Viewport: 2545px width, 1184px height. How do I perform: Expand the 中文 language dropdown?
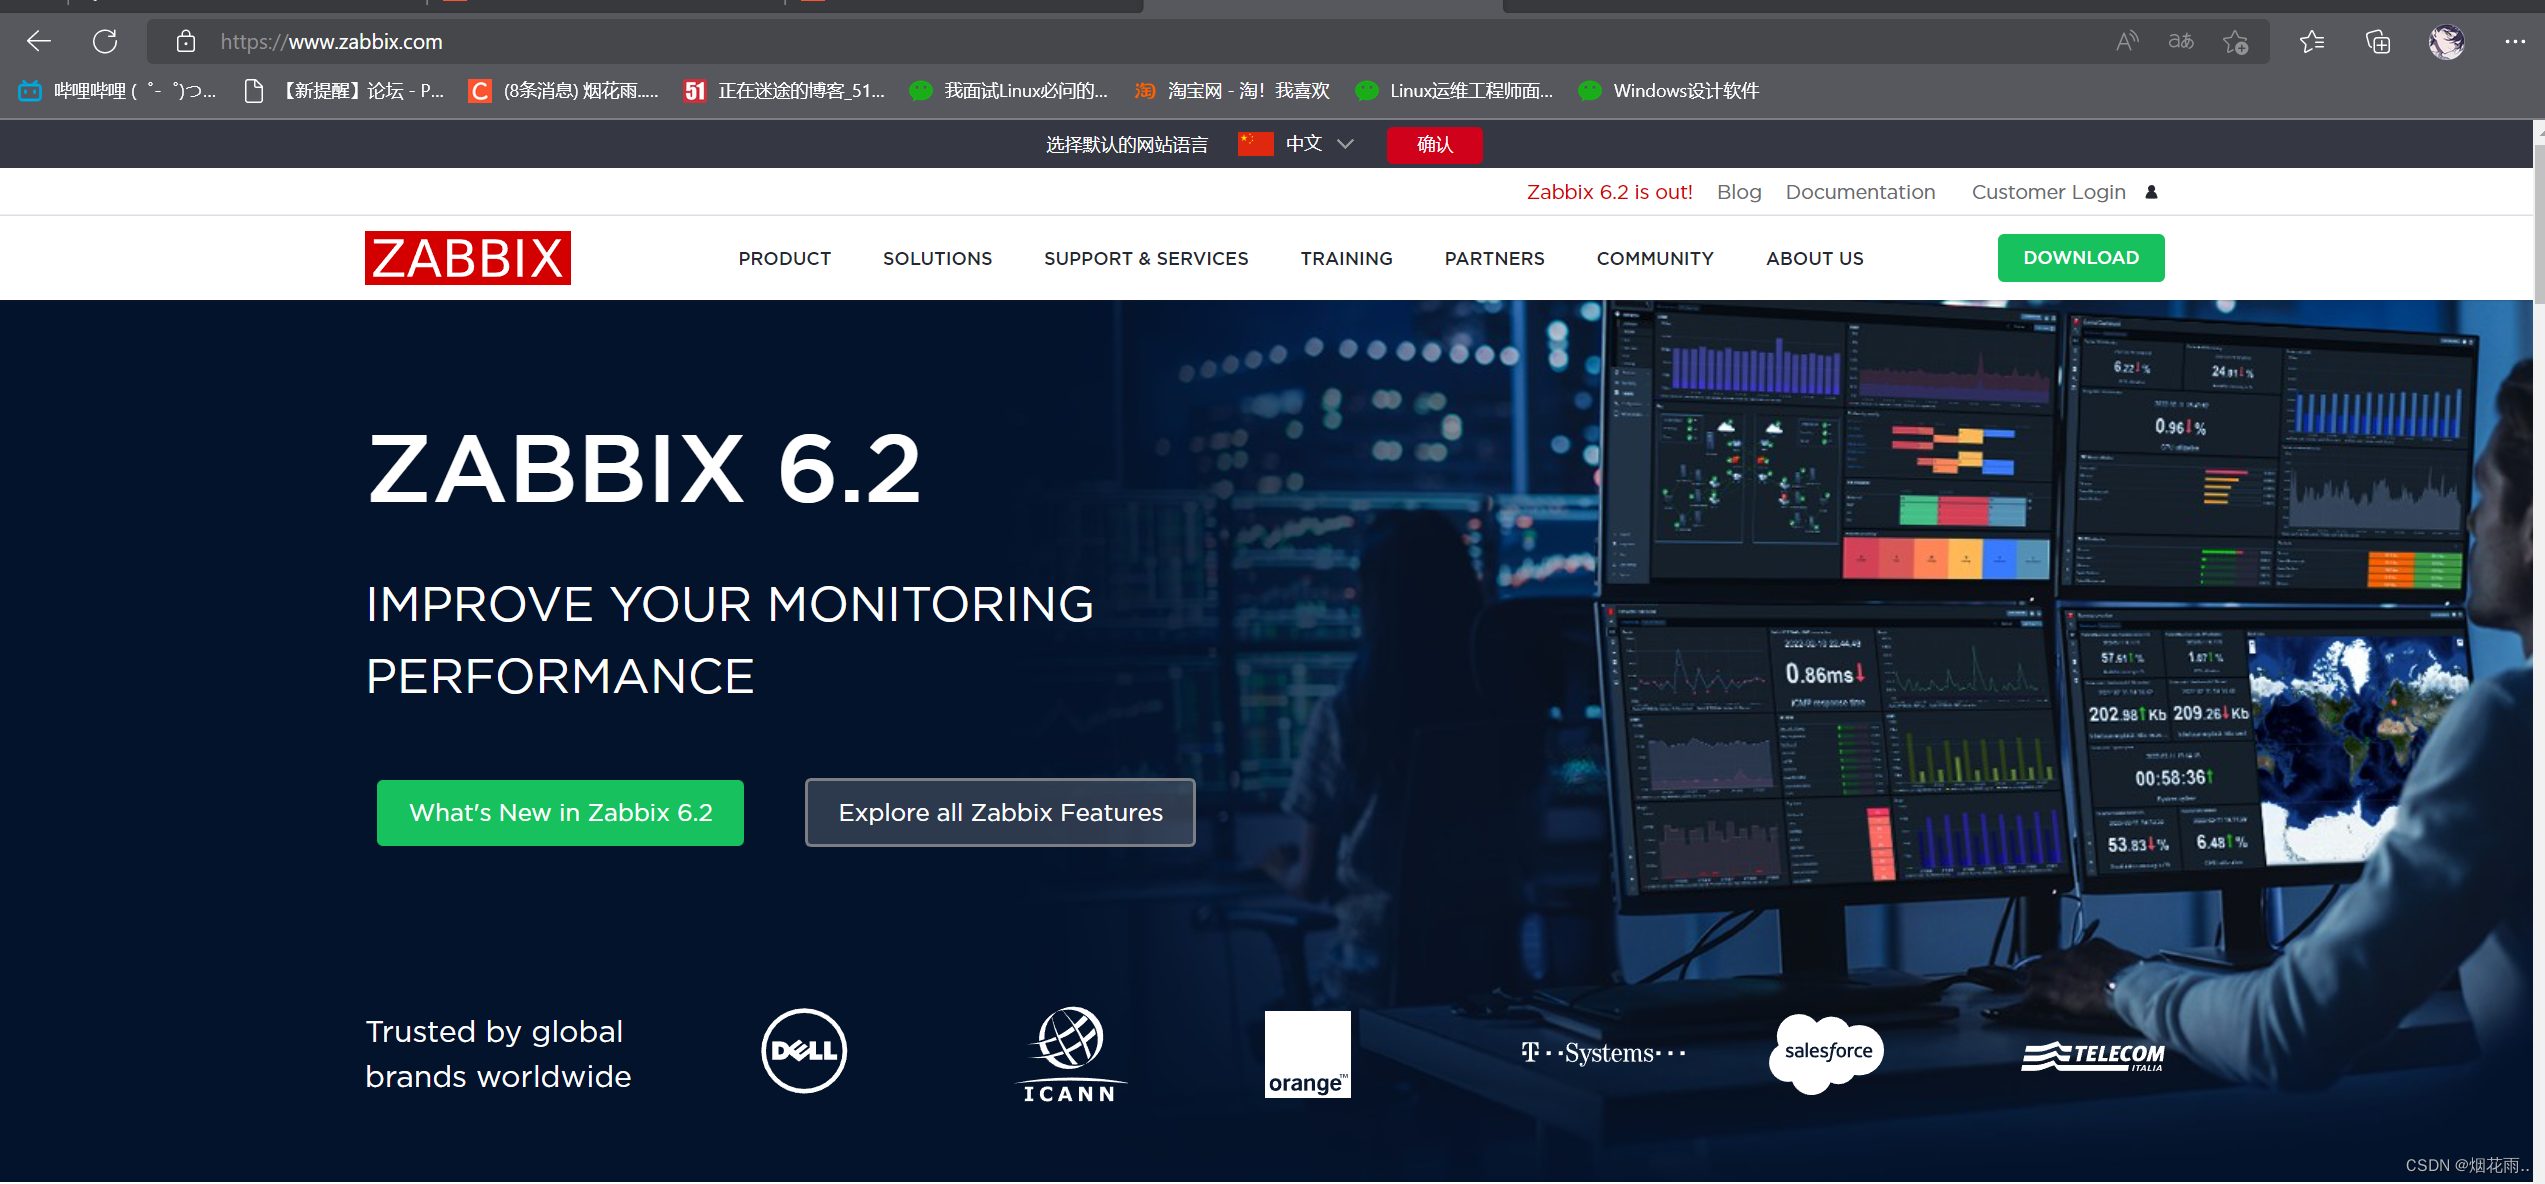(x=1319, y=144)
